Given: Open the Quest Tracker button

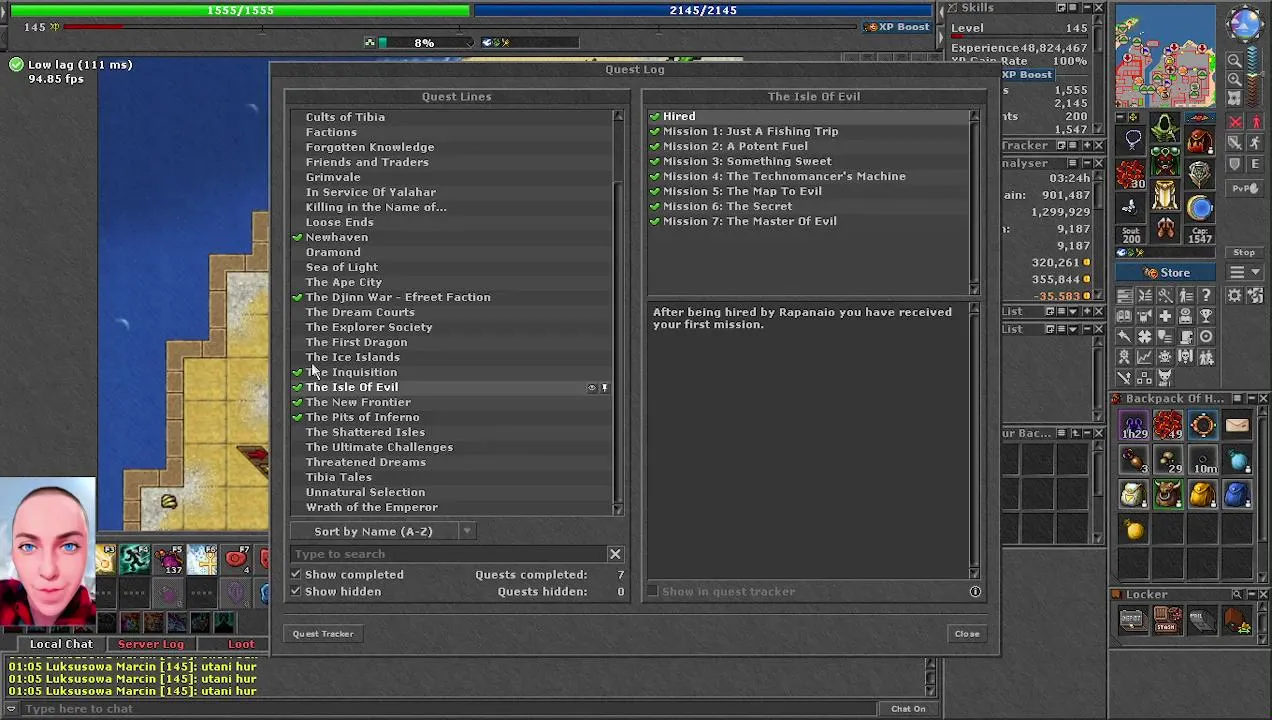Looking at the screenshot, I should click(x=323, y=634).
